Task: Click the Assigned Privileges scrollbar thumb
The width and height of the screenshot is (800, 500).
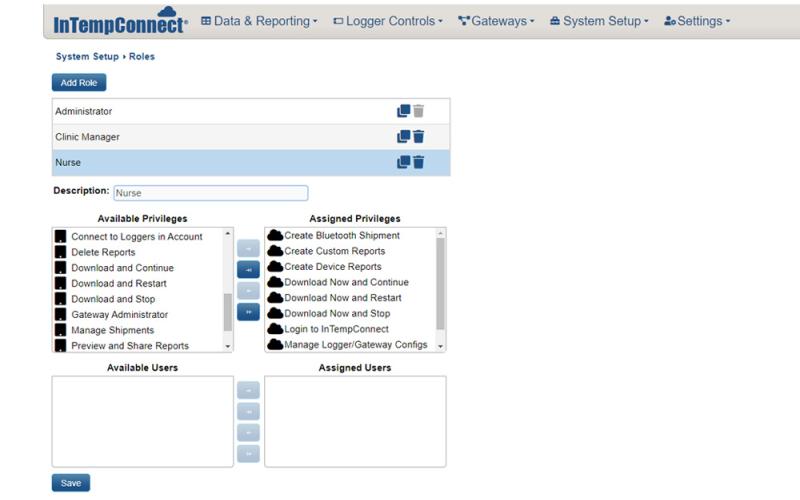Action: pos(440,284)
